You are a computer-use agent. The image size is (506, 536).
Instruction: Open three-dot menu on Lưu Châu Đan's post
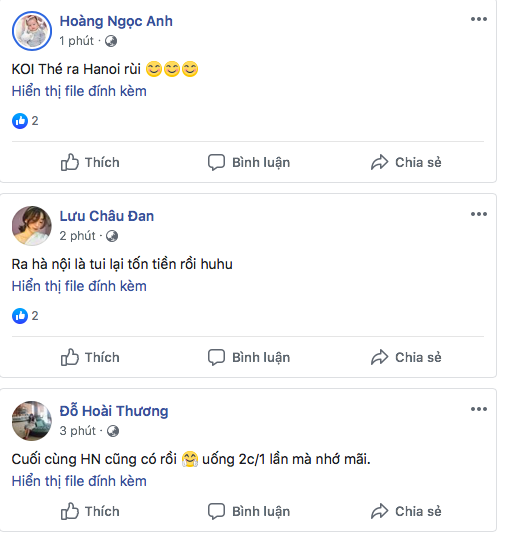[479, 214]
